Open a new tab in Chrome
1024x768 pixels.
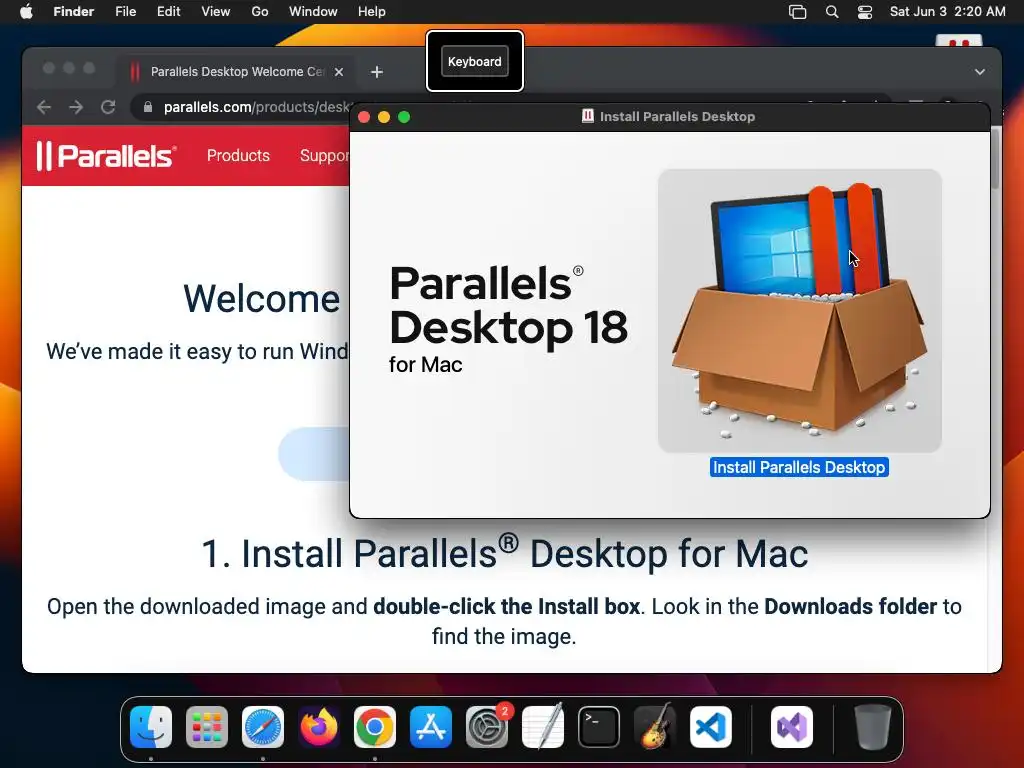(x=377, y=72)
